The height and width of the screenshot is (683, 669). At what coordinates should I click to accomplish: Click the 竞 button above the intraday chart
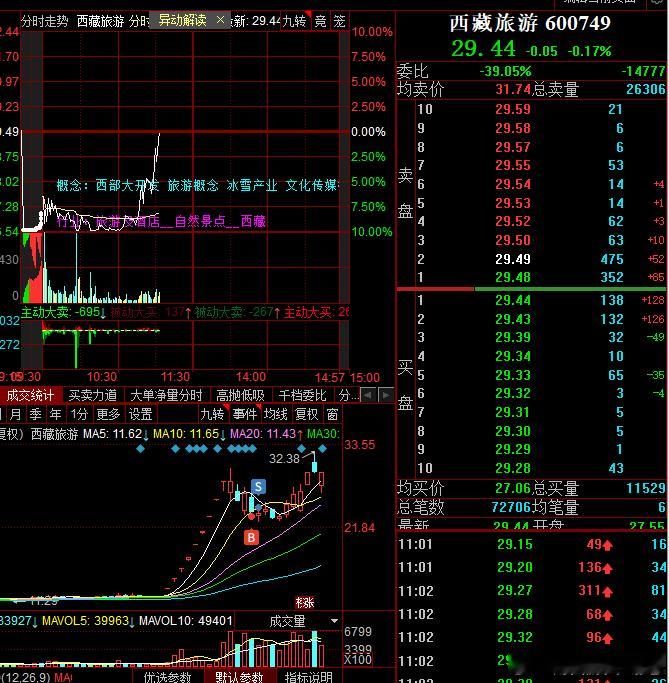[x=321, y=21]
